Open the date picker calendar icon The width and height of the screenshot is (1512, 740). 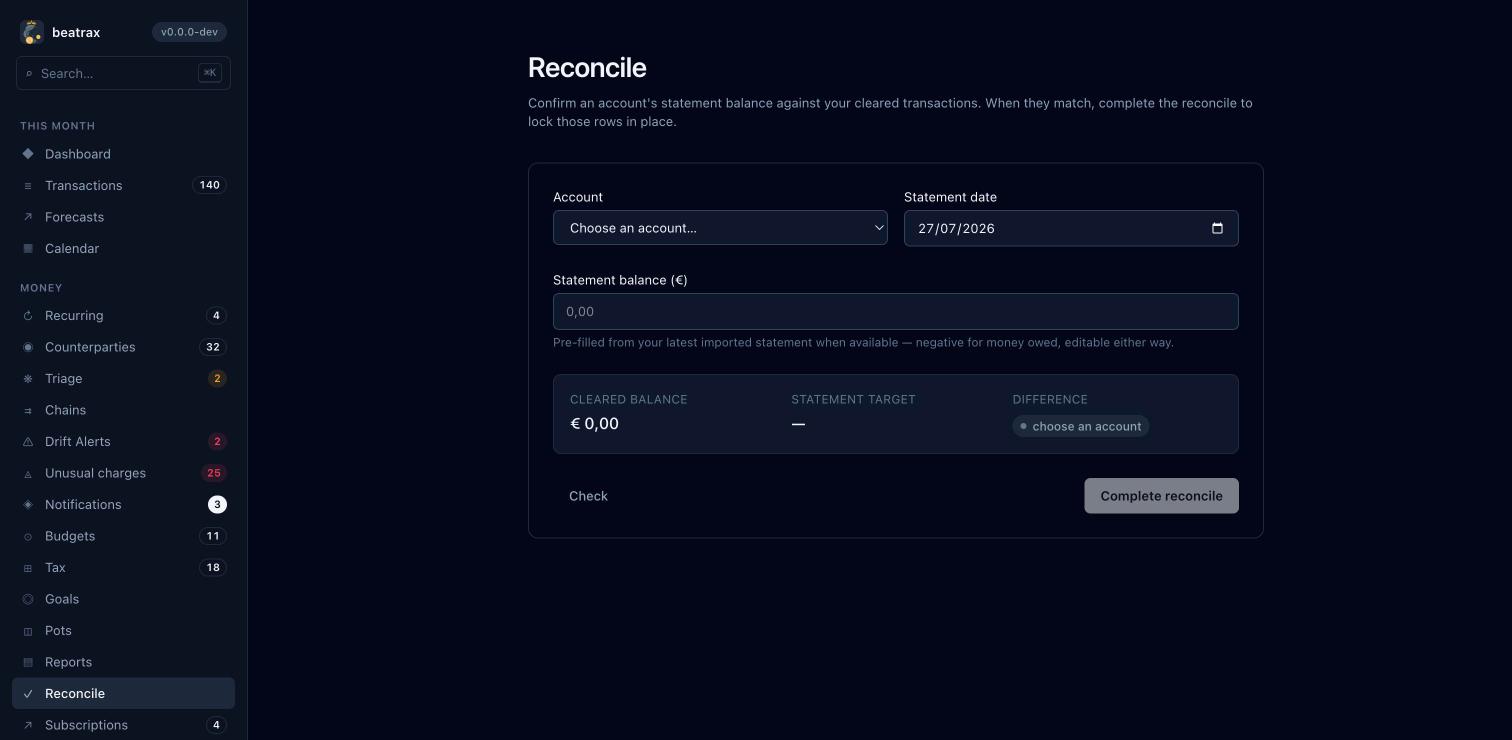[x=1217, y=228]
